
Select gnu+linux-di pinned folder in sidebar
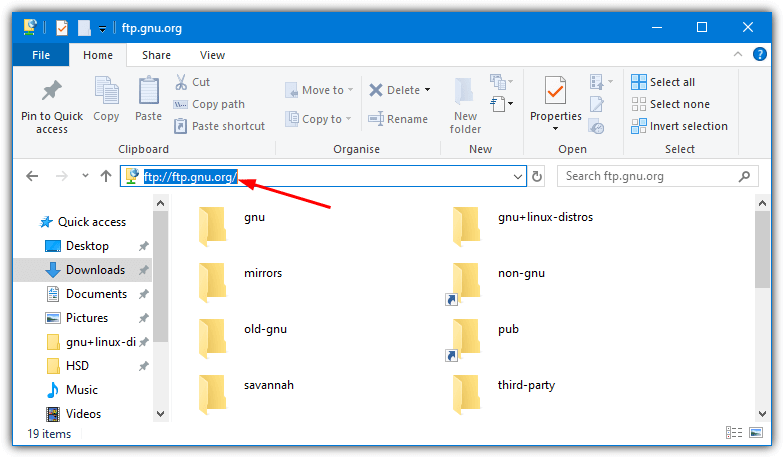pos(100,342)
